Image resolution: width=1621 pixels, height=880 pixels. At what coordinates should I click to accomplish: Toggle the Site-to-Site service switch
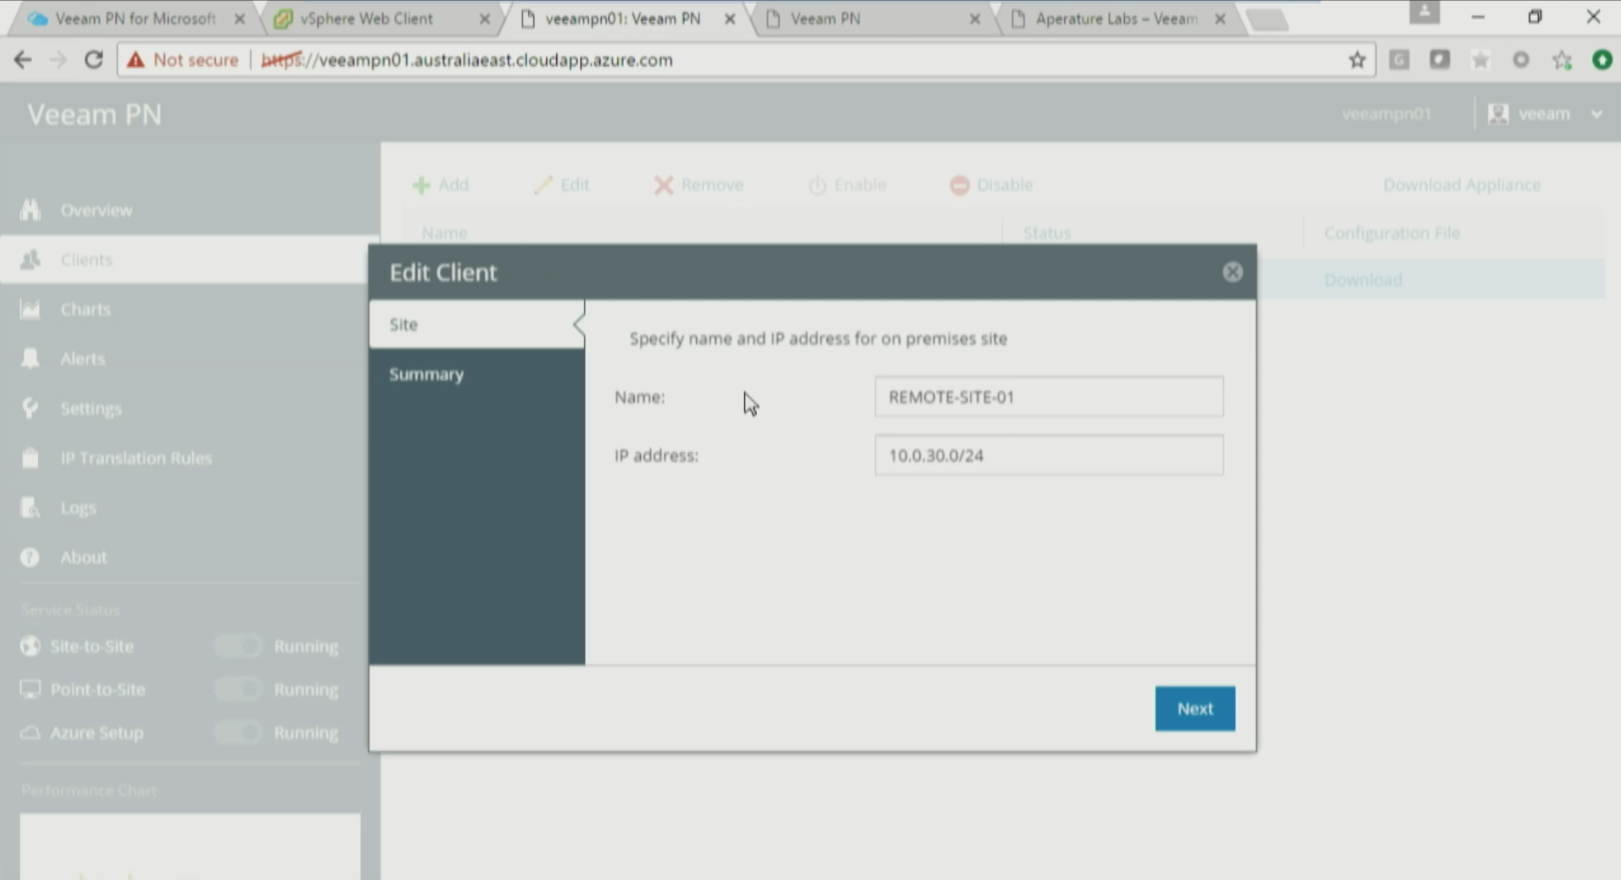(238, 646)
